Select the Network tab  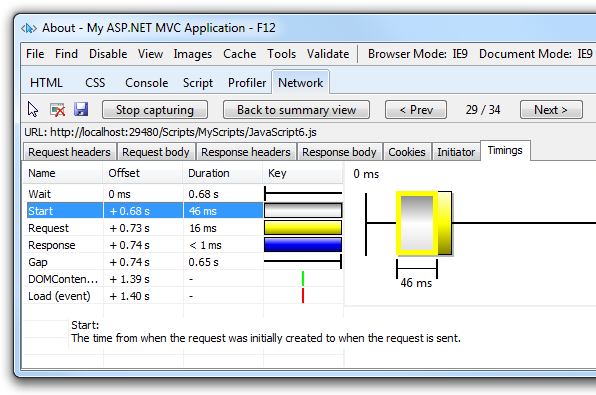tap(301, 82)
